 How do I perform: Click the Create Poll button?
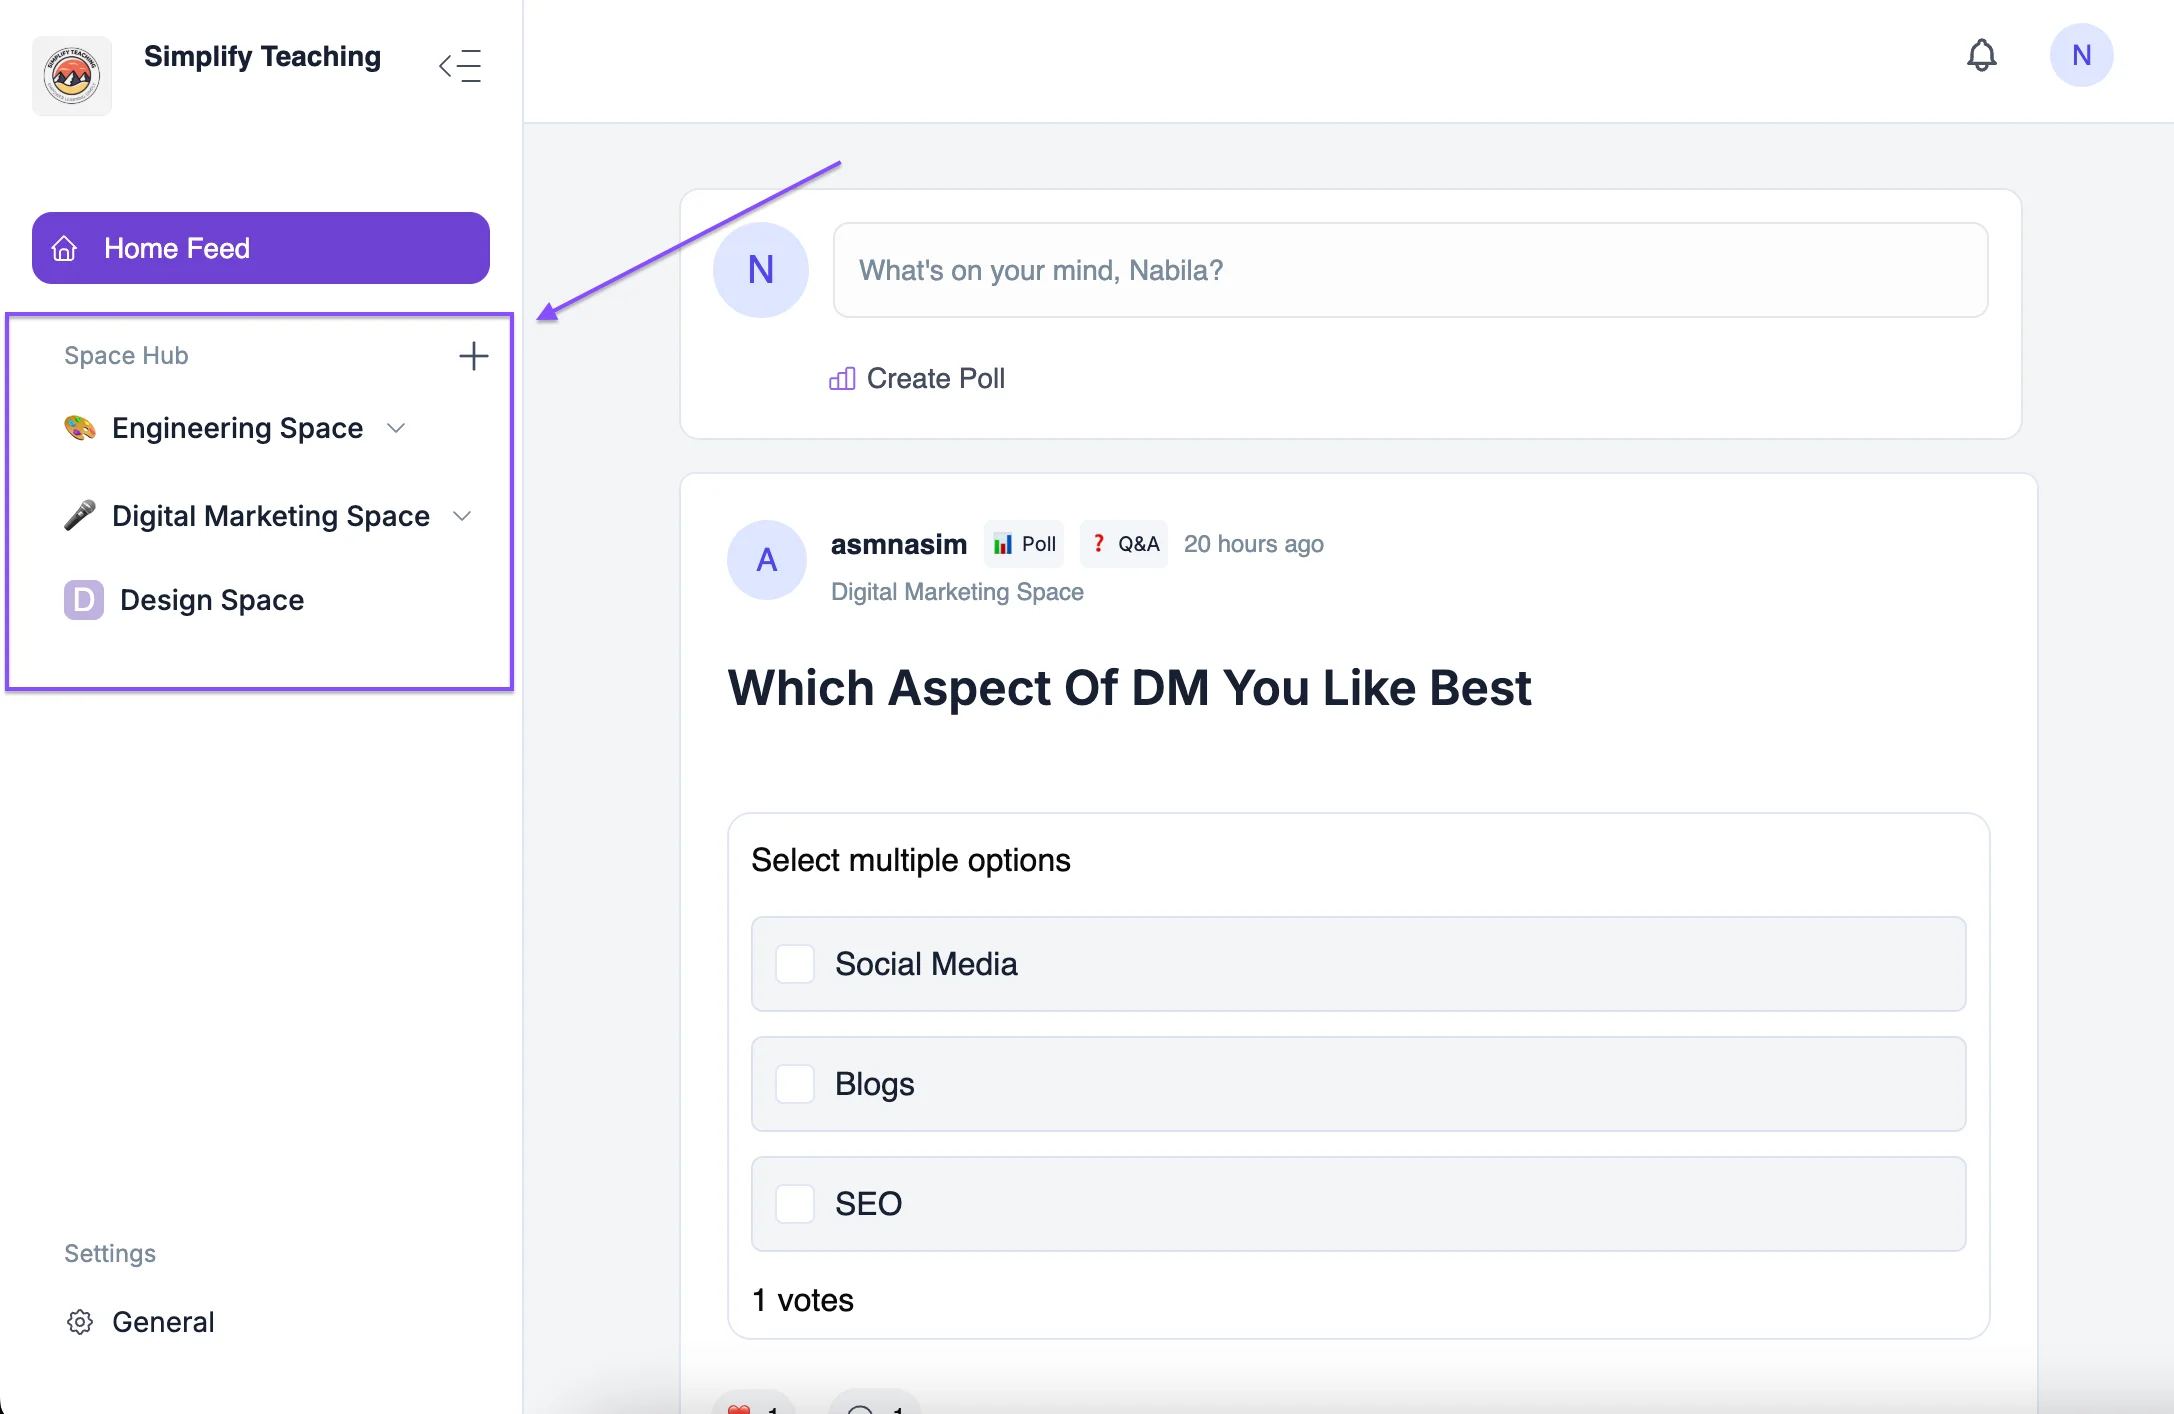coord(935,379)
